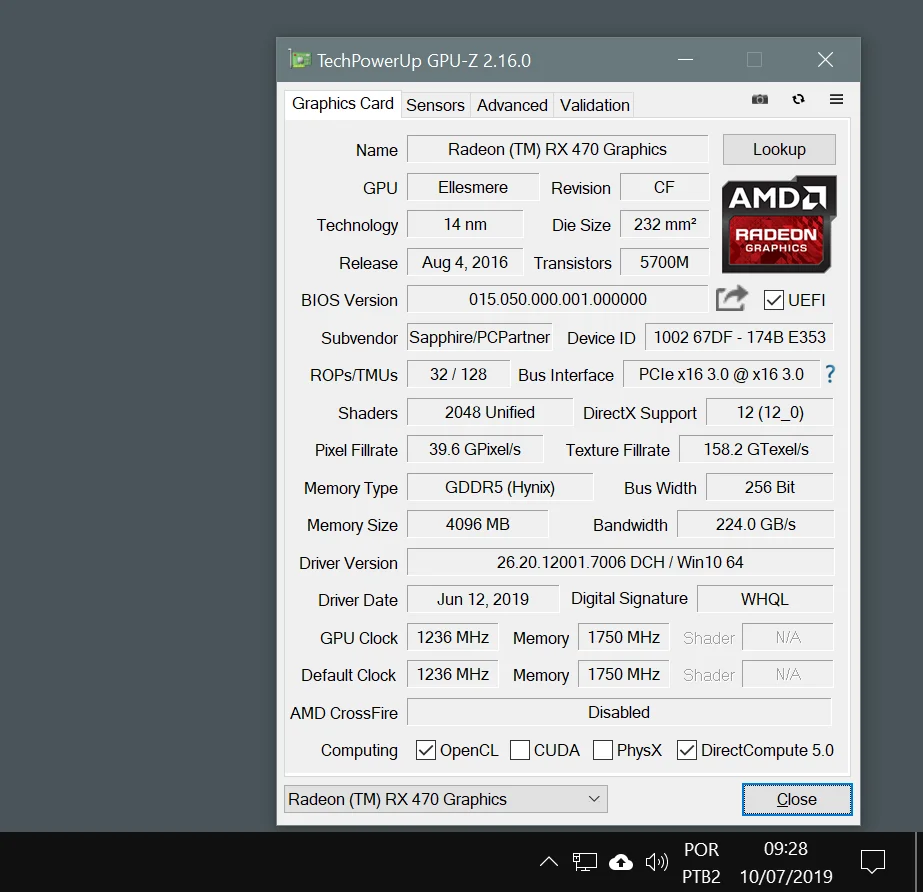The width and height of the screenshot is (923, 892).
Task: Take a screenshot with the camera icon
Action: [x=759, y=100]
